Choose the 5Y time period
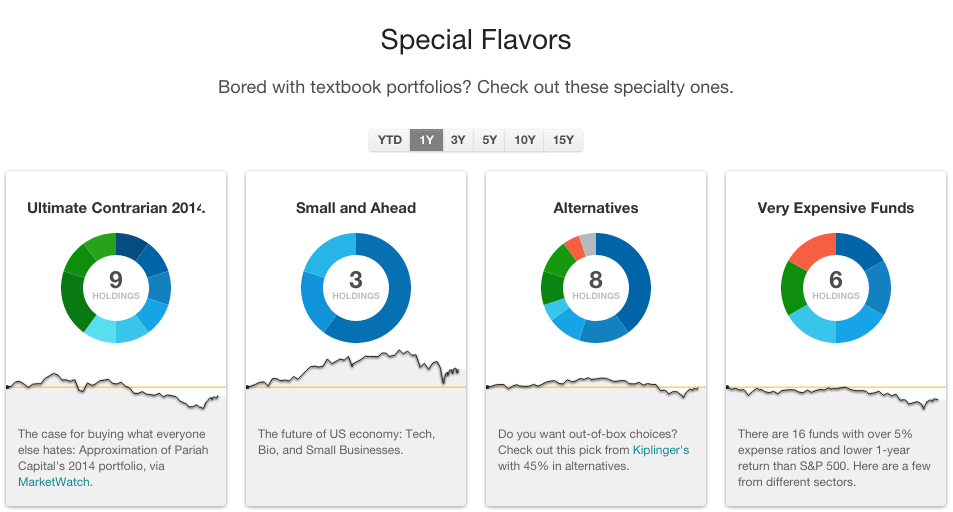 pyautogui.click(x=489, y=140)
